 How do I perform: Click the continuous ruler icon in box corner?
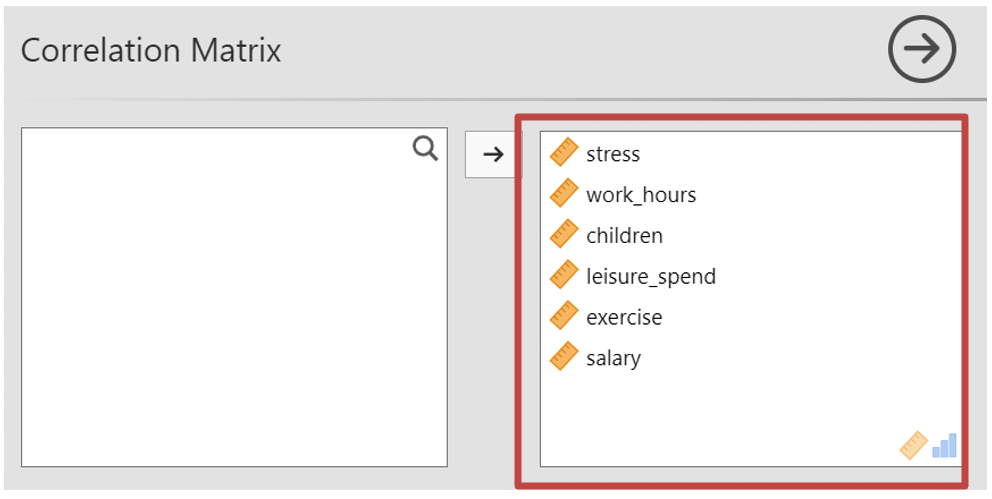[914, 445]
